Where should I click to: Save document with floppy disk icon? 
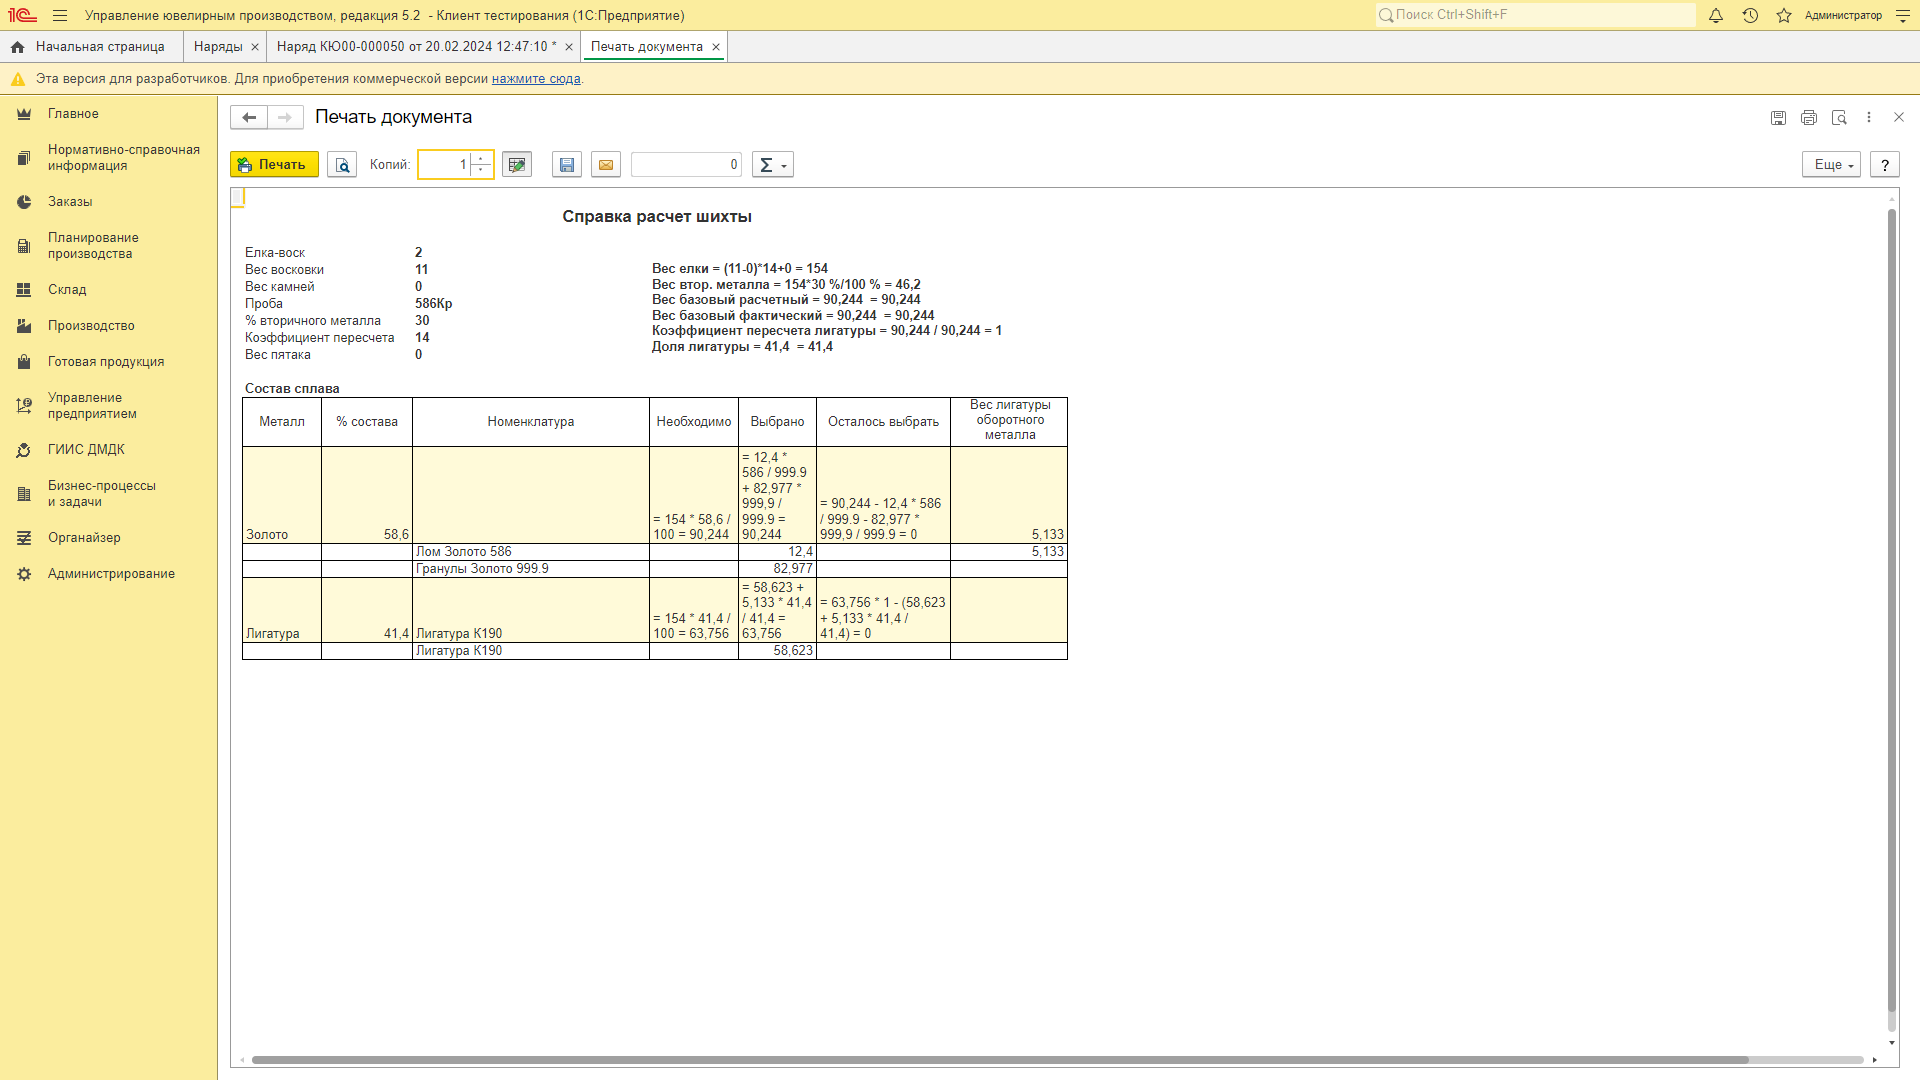pyautogui.click(x=567, y=165)
